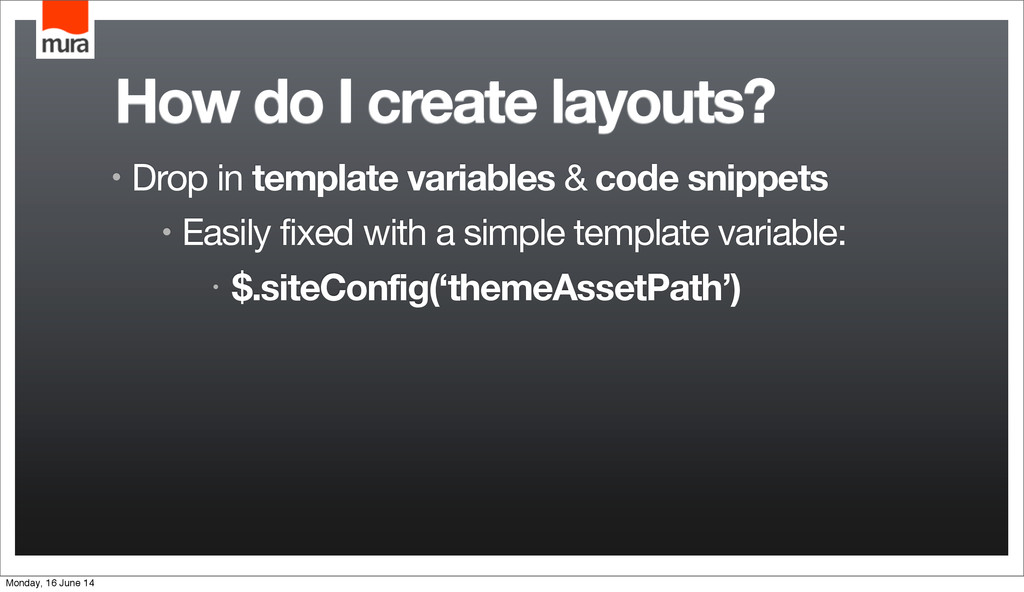The height and width of the screenshot is (592, 1024).
Task: Click the question mark in the title
Action: click(758, 101)
